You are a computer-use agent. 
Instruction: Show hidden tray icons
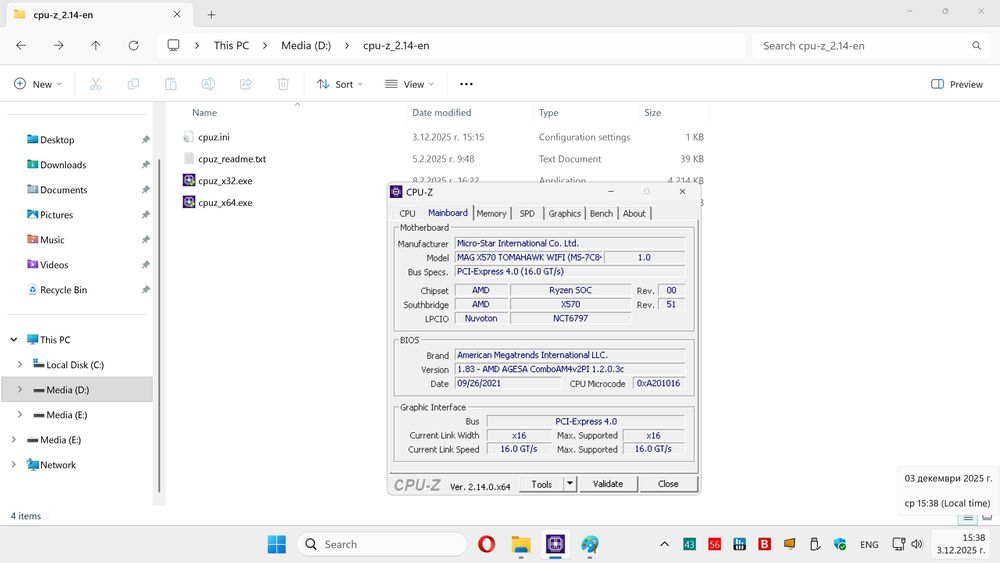click(x=665, y=545)
